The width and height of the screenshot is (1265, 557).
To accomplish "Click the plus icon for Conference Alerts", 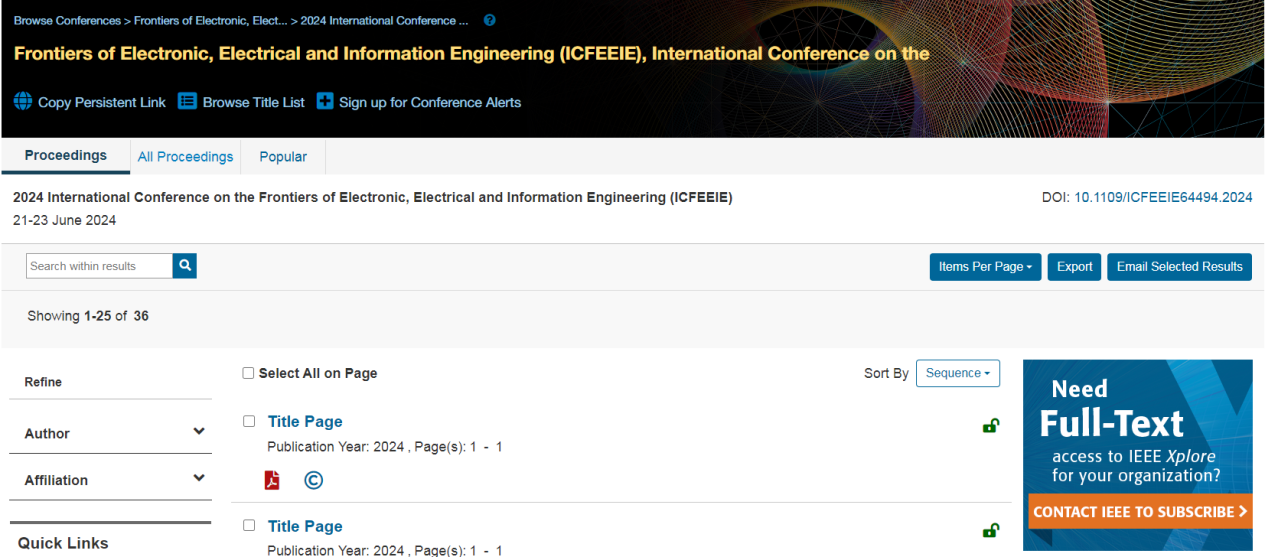I will click(x=325, y=101).
